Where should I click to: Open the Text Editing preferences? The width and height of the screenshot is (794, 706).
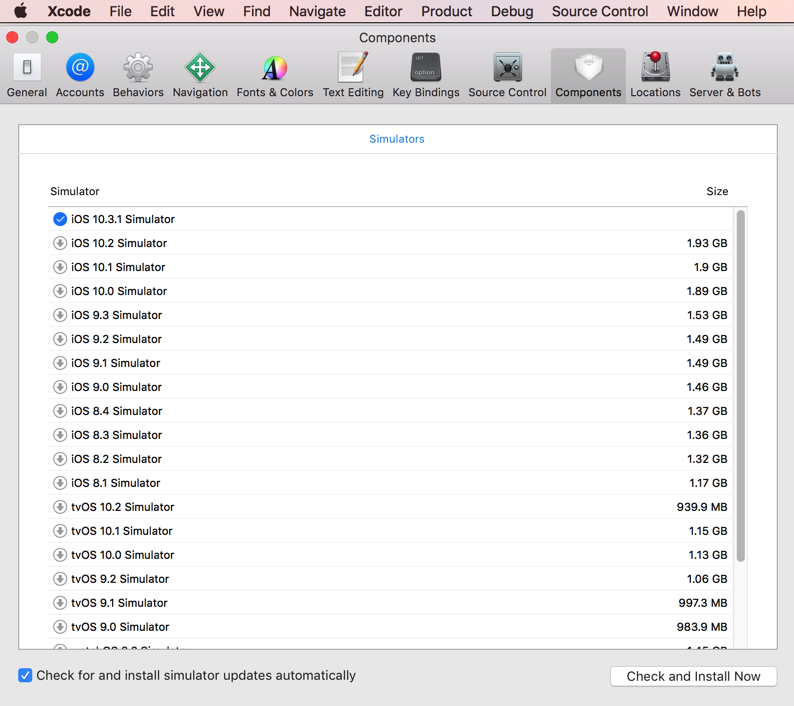pyautogui.click(x=353, y=75)
